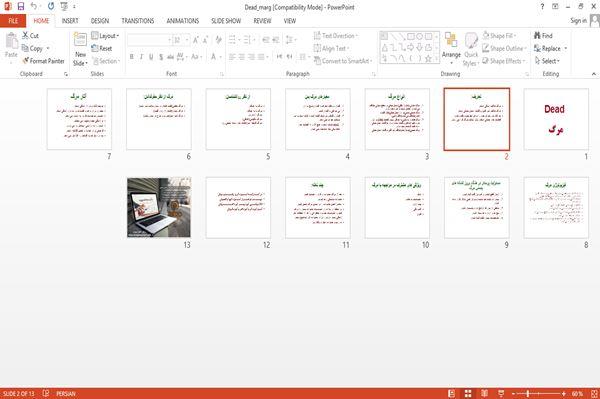Open the Arrange menu icon

coord(451,48)
